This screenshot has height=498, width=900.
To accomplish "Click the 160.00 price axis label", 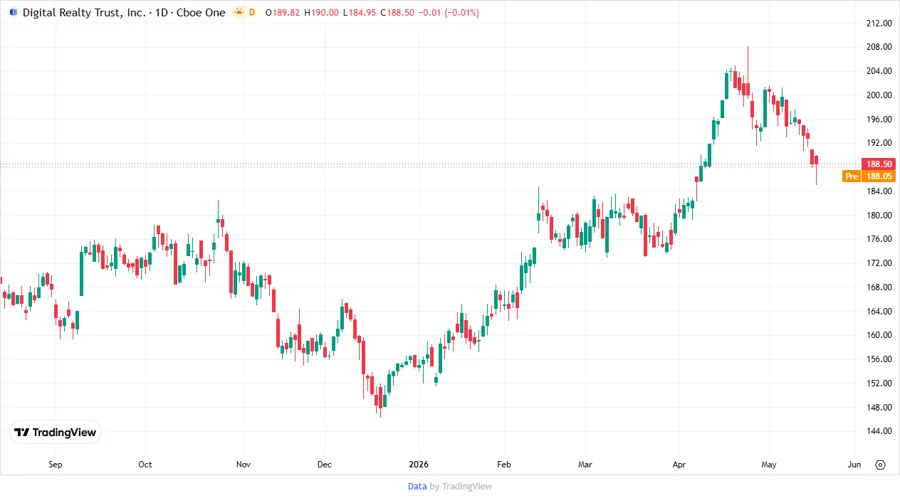I will (x=879, y=334).
